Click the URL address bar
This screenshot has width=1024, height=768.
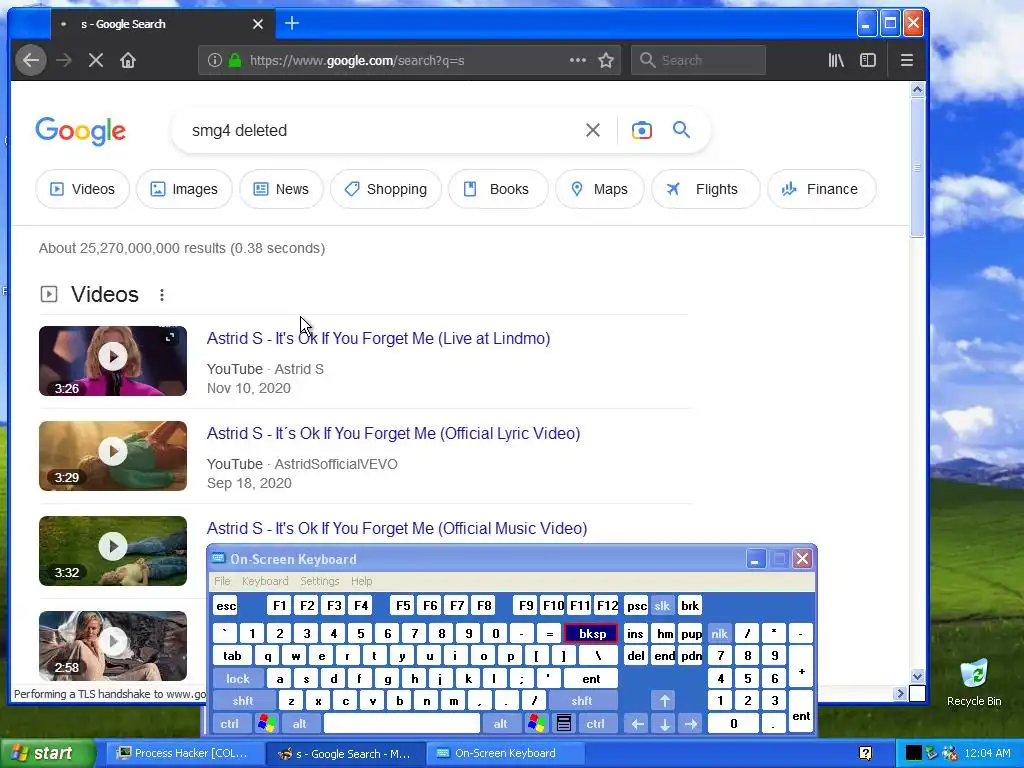(x=409, y=60)
